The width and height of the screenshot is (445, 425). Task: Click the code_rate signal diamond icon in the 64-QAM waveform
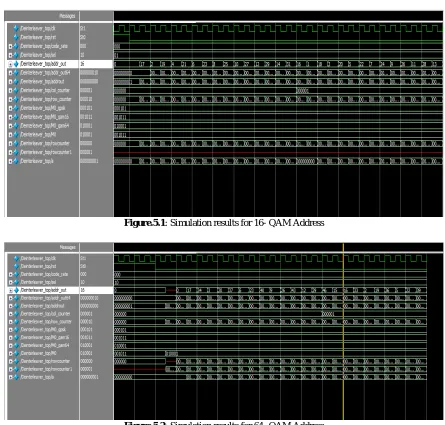click(x=16, y=274)
